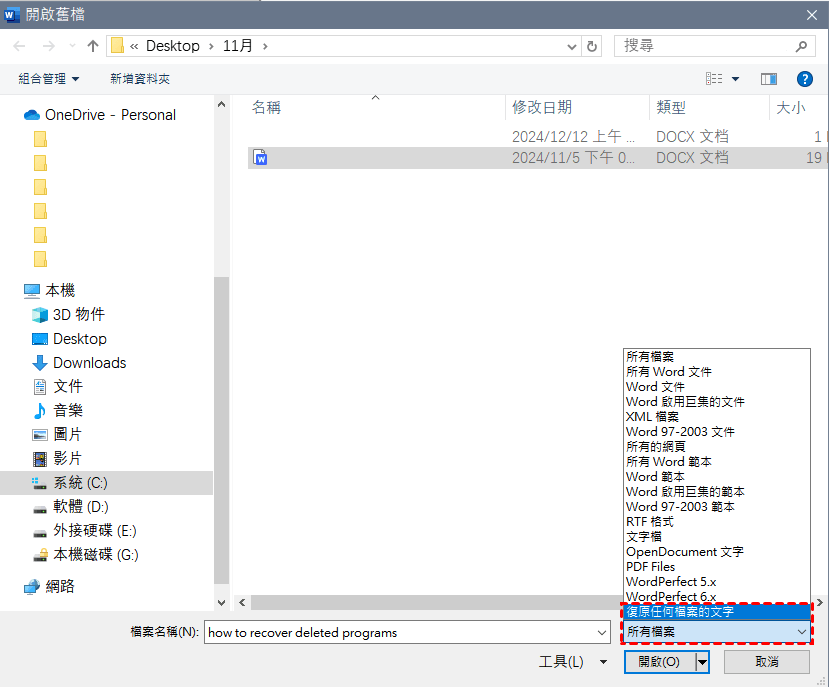Open the view options dropdown arrow
Screen dimensions: 829x687
735,79
